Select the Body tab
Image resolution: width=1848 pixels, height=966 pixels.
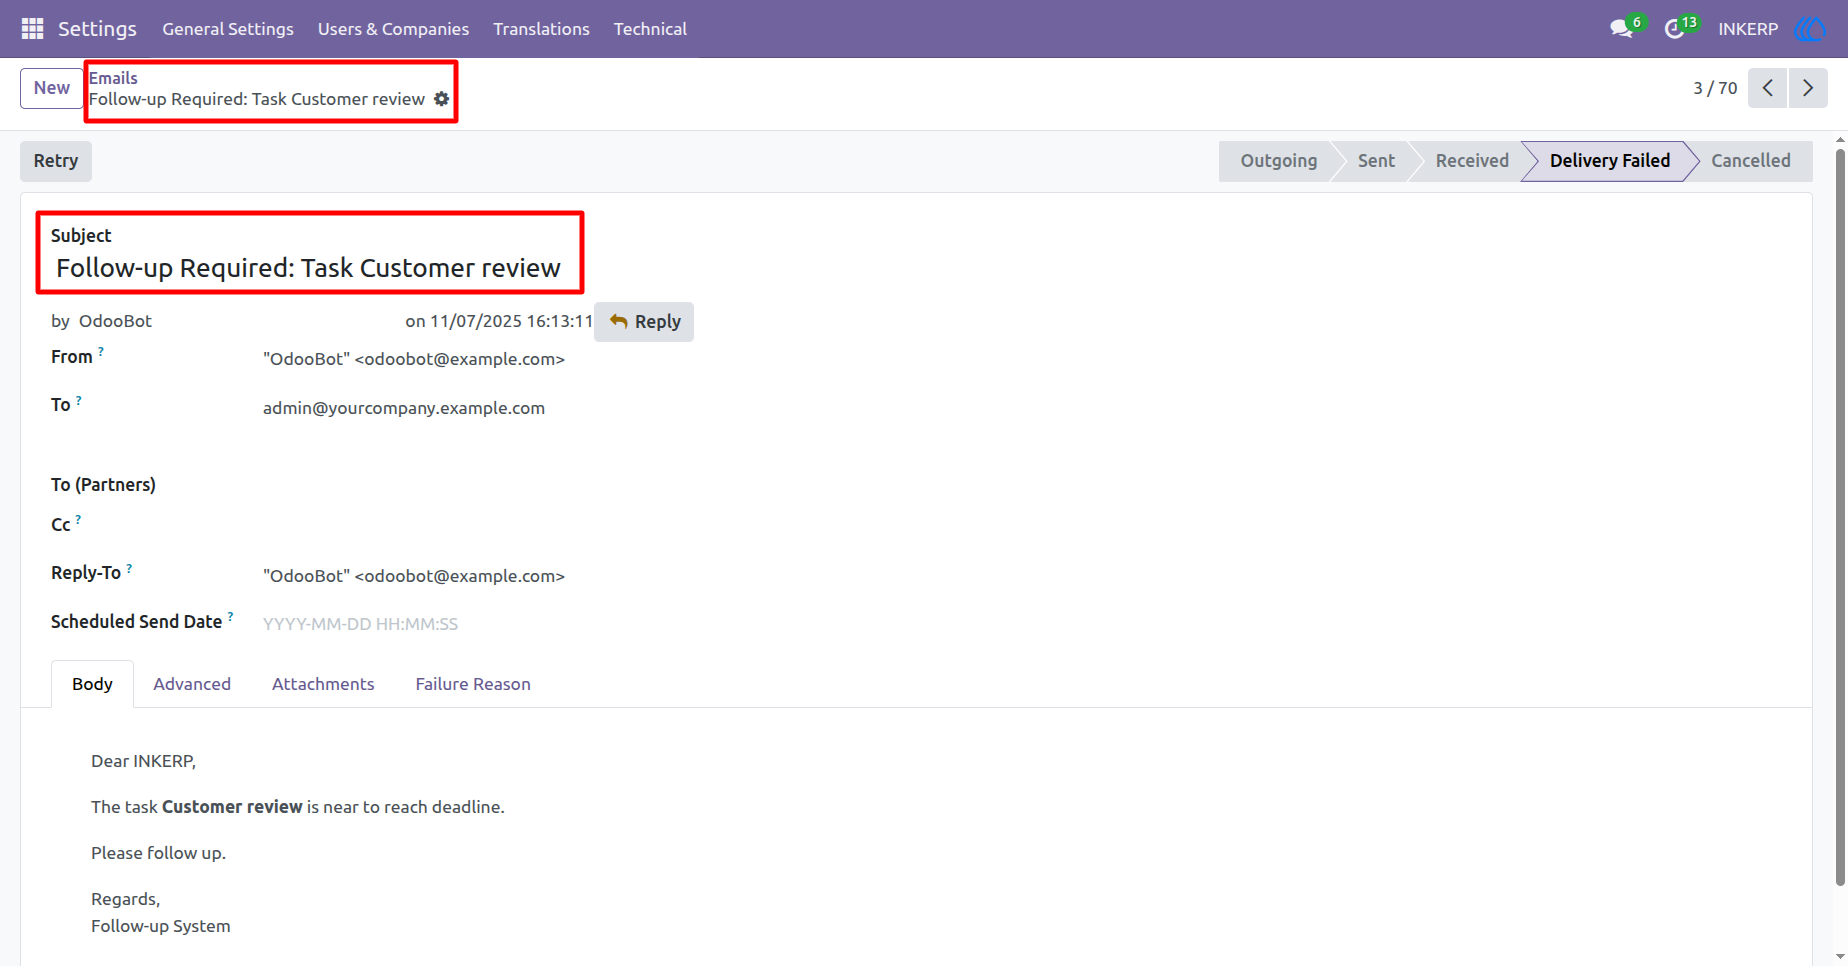click(x=92, y=684)
